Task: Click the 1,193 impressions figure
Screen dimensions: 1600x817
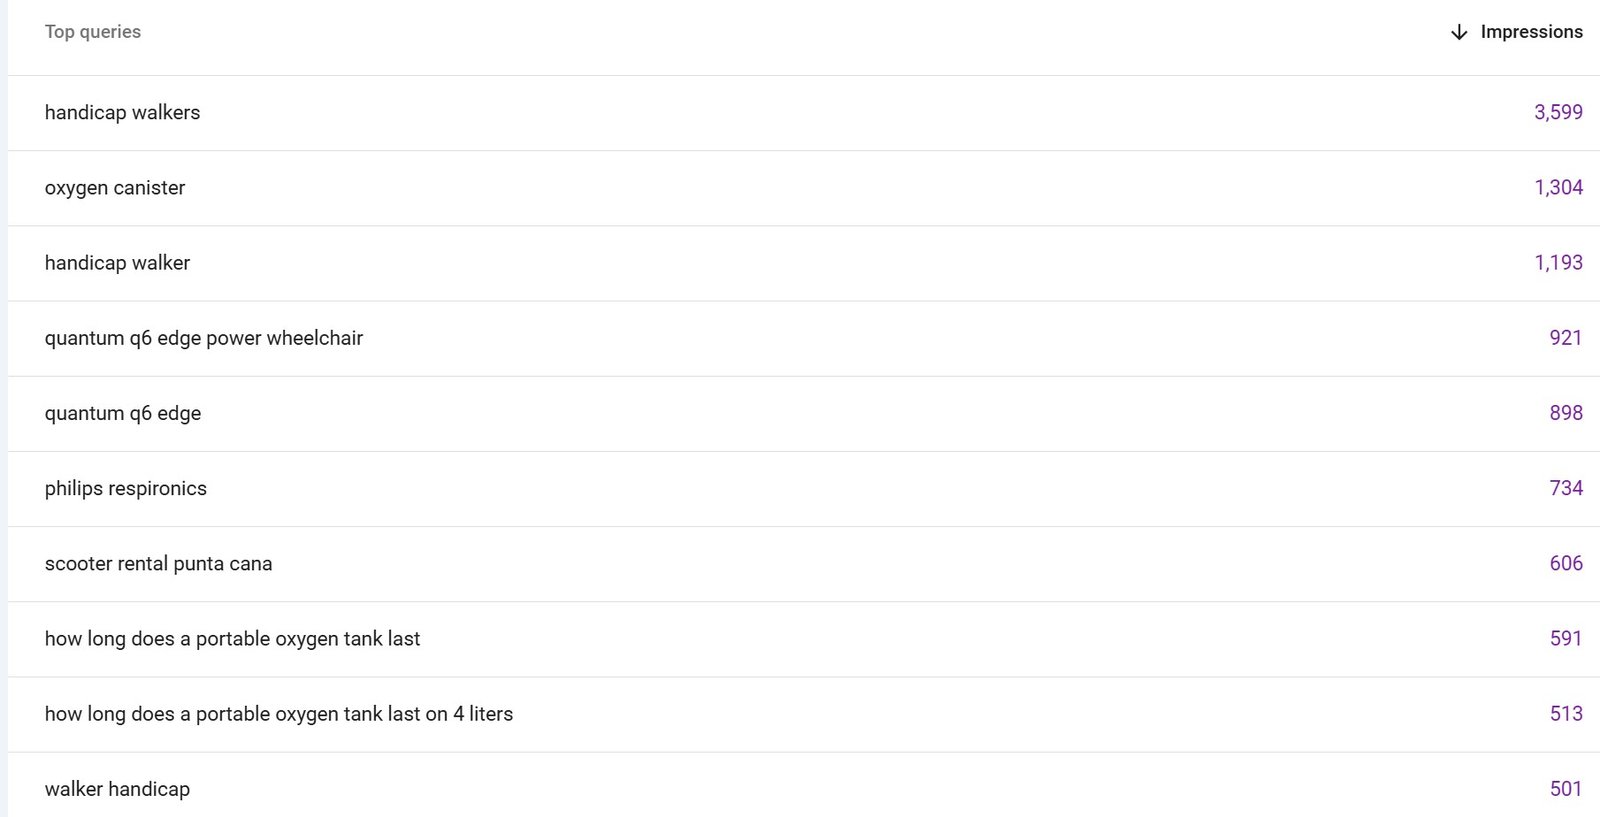Action: tap(1558, 263)
